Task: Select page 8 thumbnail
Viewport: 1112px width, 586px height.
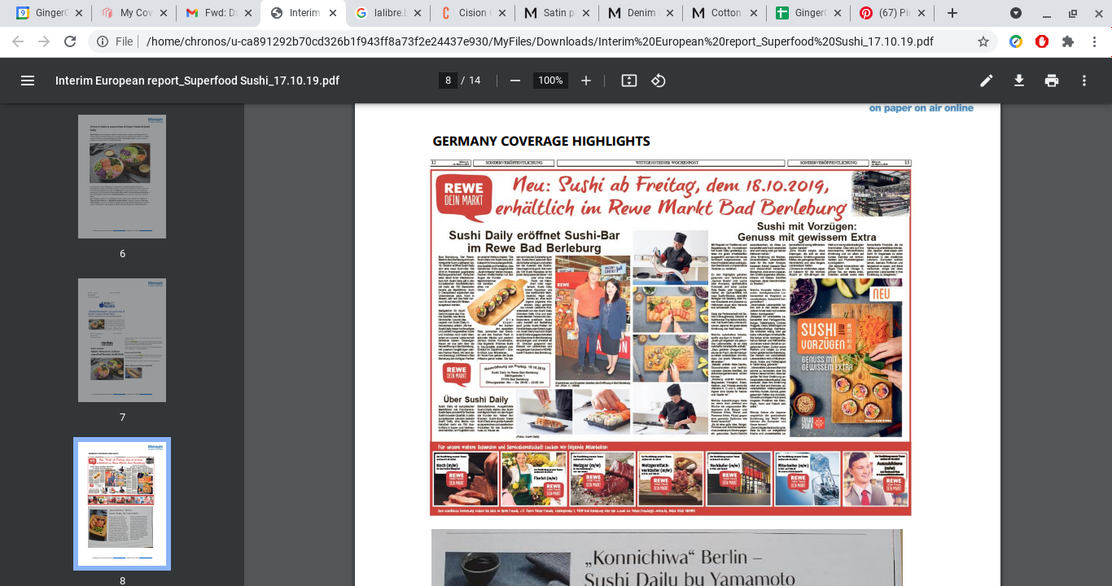Action: [122, 504]
